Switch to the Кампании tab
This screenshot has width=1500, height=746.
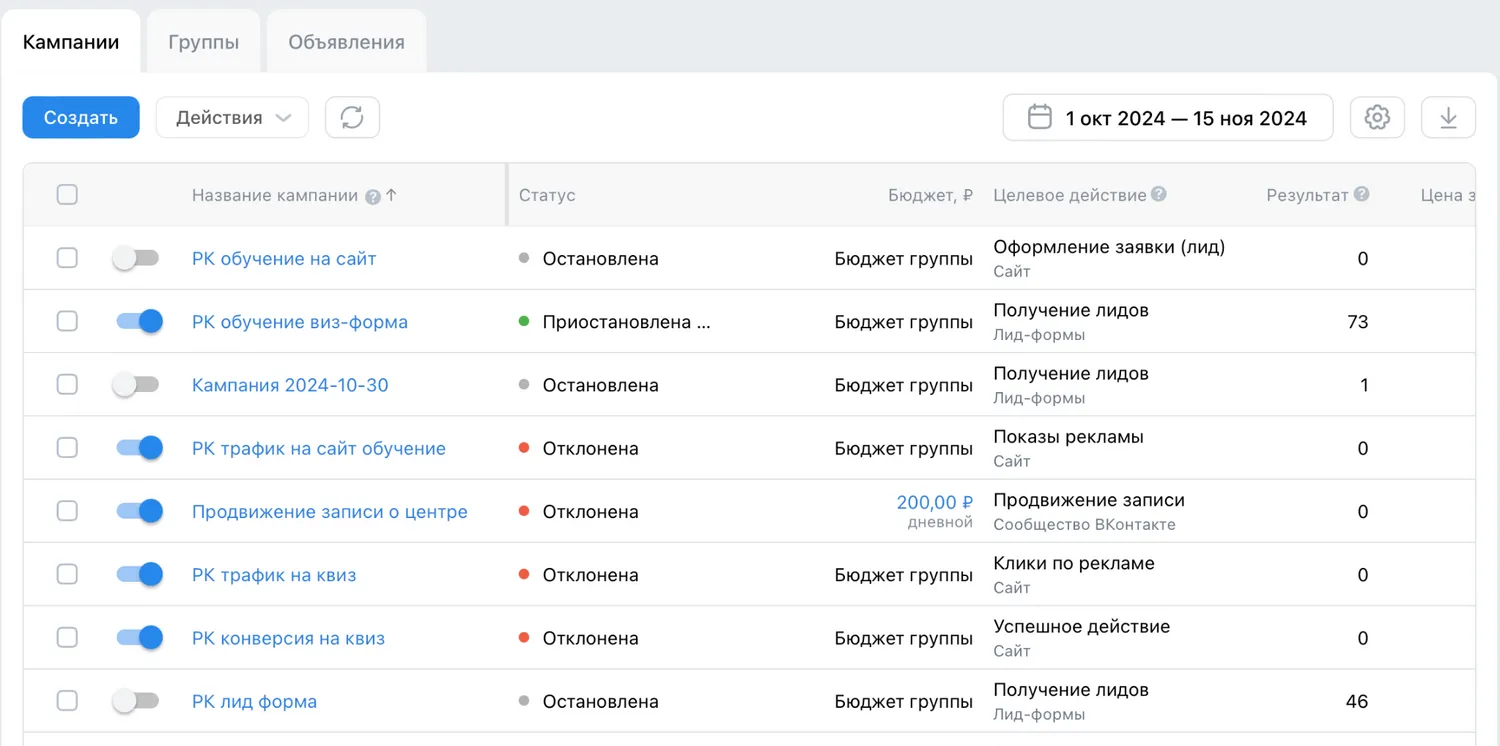[71, 42]
